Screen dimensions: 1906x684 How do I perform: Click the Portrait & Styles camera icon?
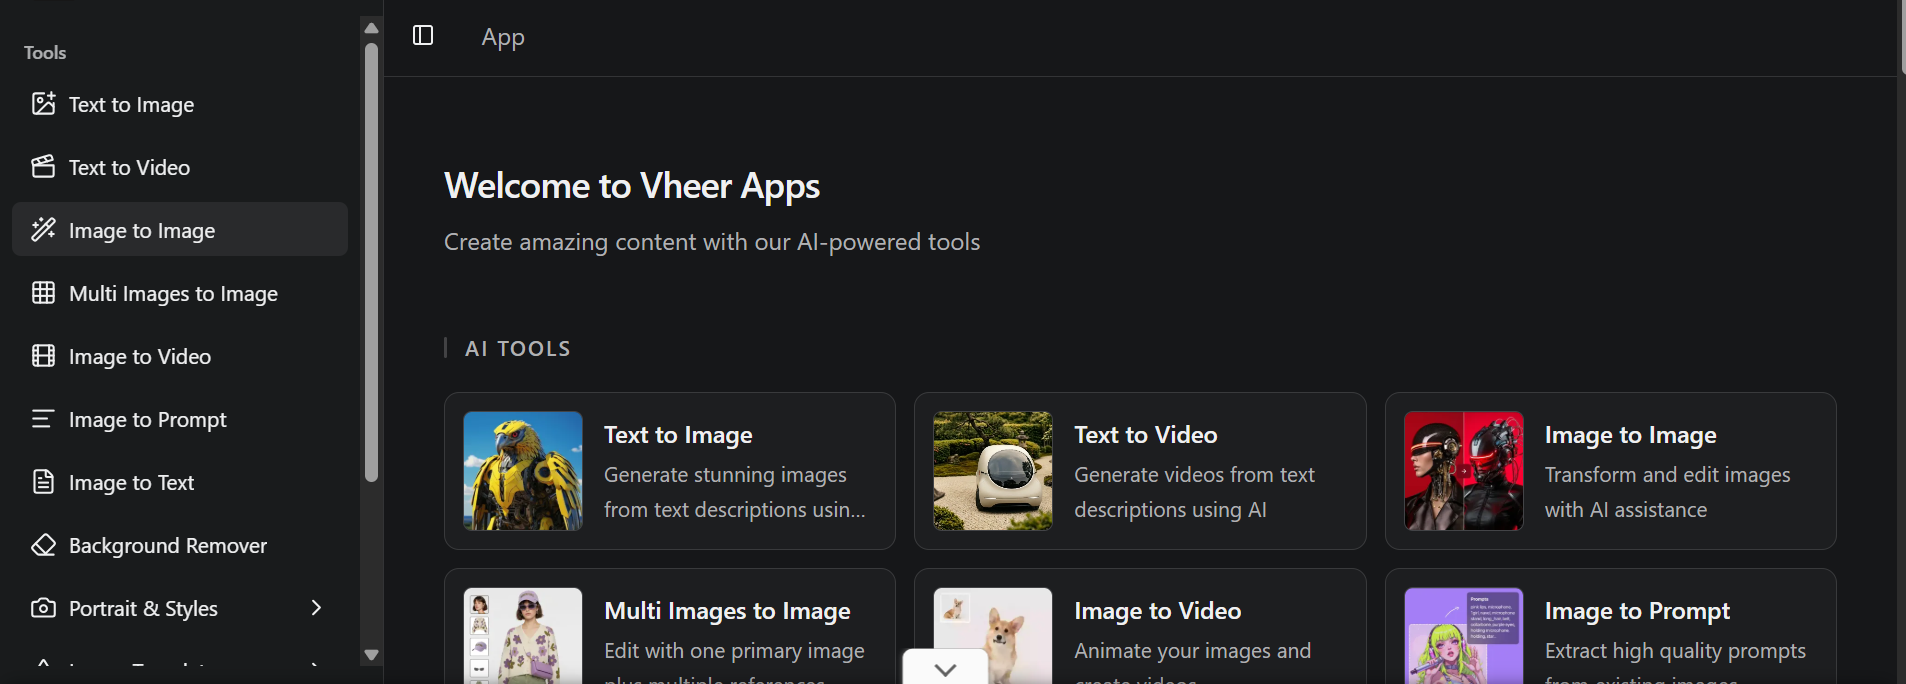click(43, 608)
